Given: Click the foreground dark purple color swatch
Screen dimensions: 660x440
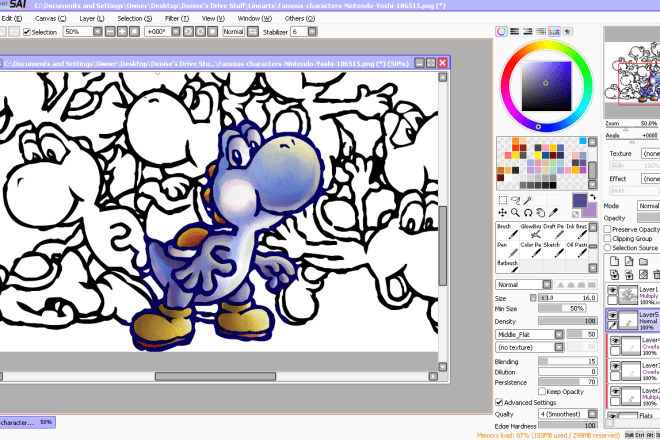Looking at the screenshot, I should point(579,200).
